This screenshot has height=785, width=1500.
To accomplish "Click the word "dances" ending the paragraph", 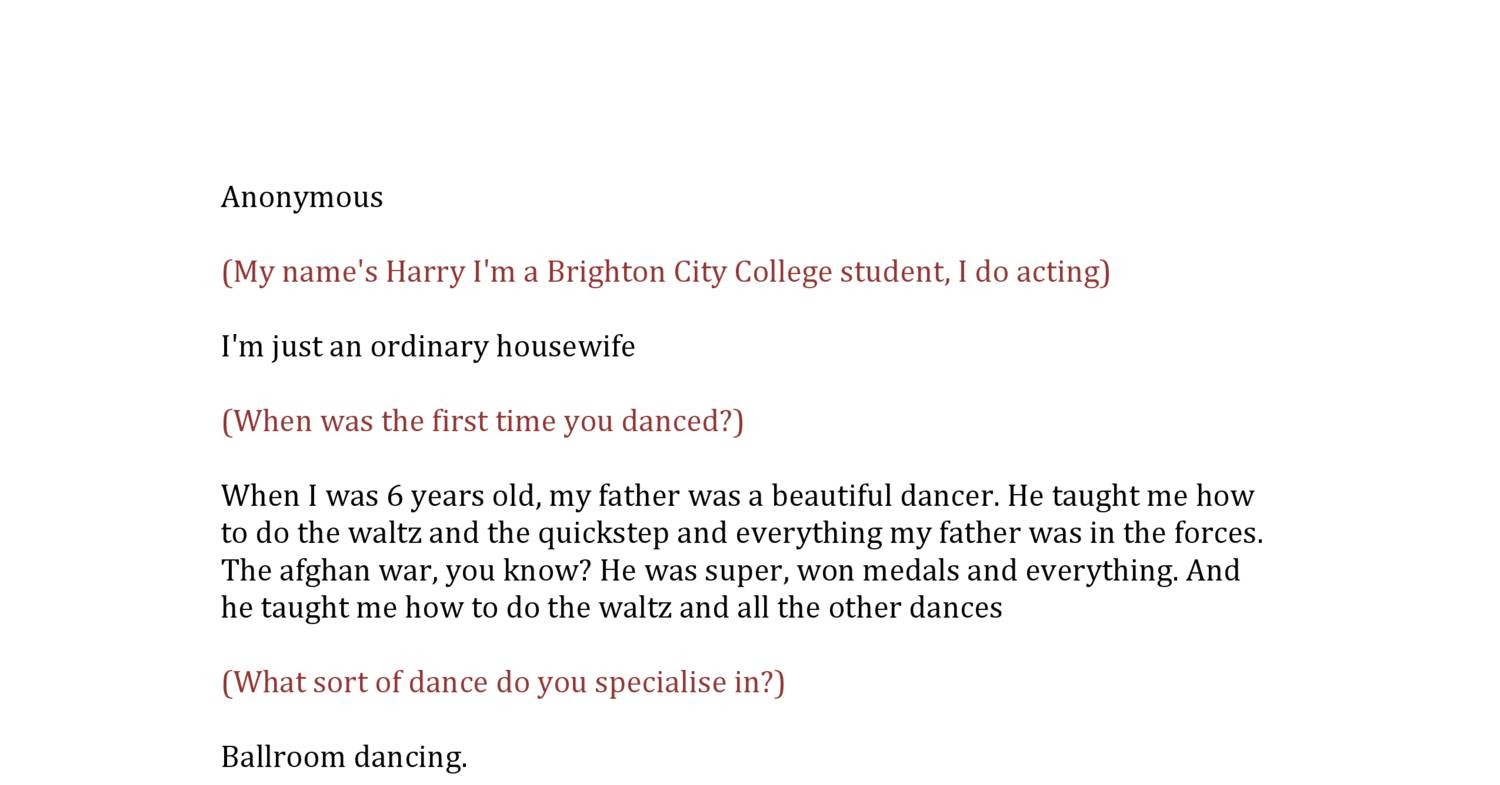I will click(955, 608).
